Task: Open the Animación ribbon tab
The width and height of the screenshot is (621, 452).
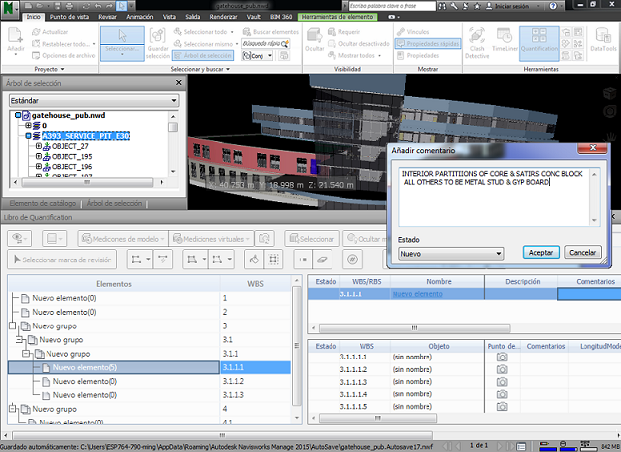Action: click(139, 17)
